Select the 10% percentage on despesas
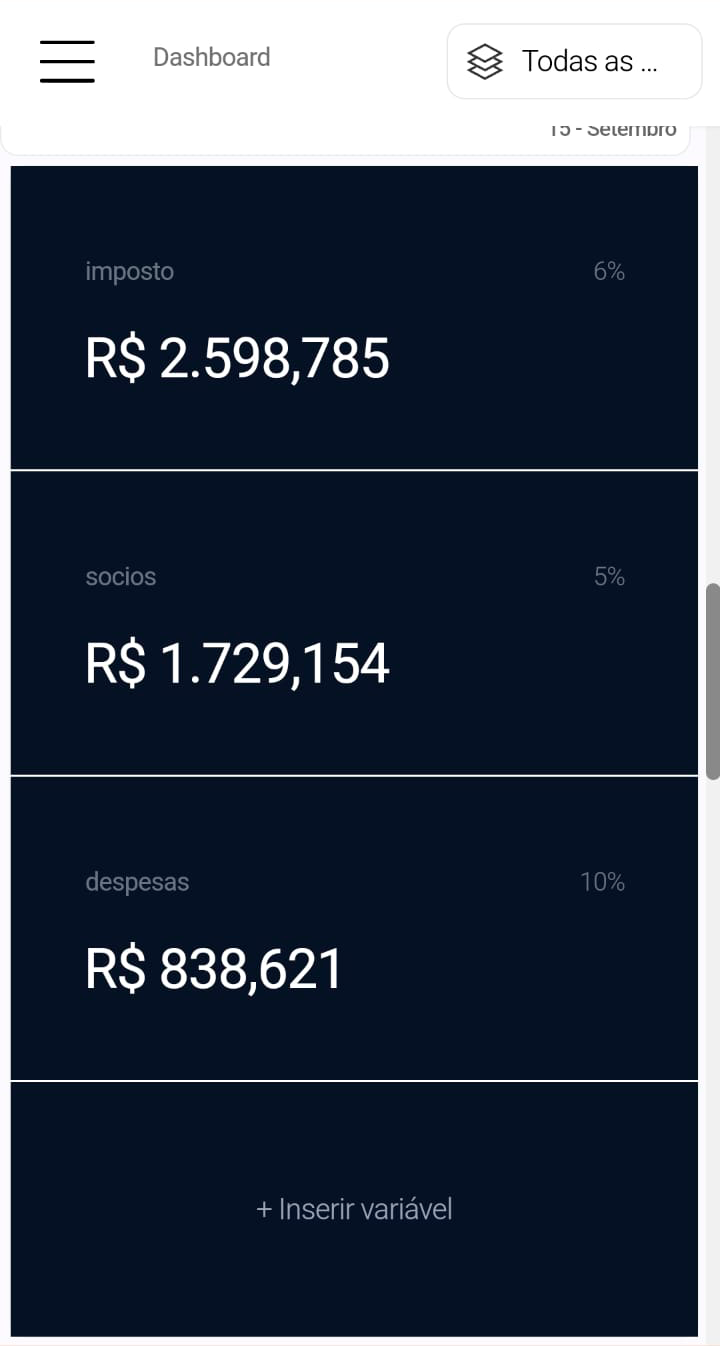Viewport: 720px width, 1346px height. click(x=602, y=882)
